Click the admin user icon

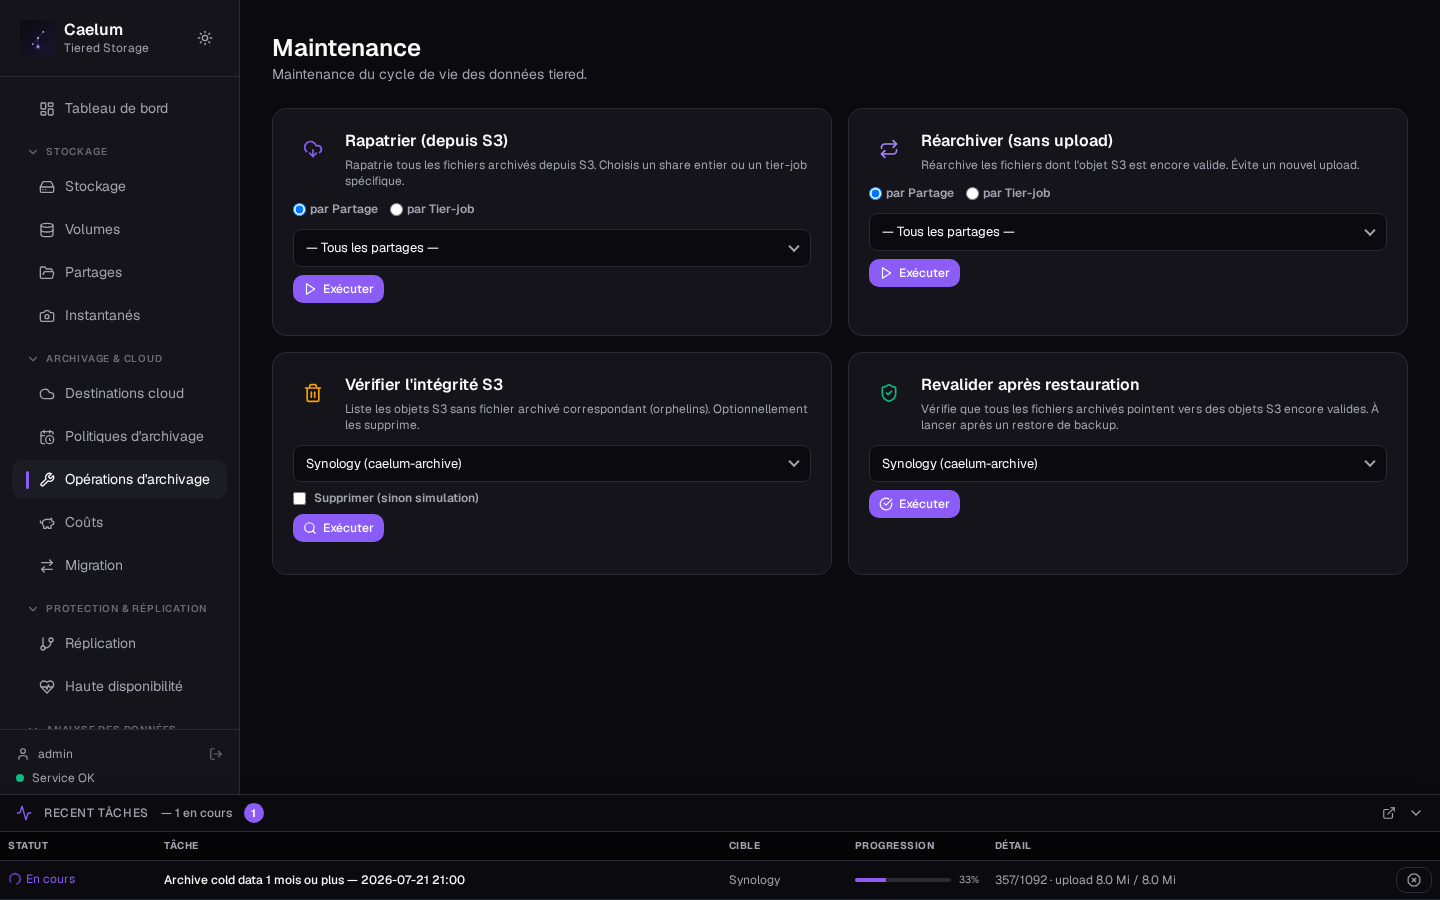[23, 754]
